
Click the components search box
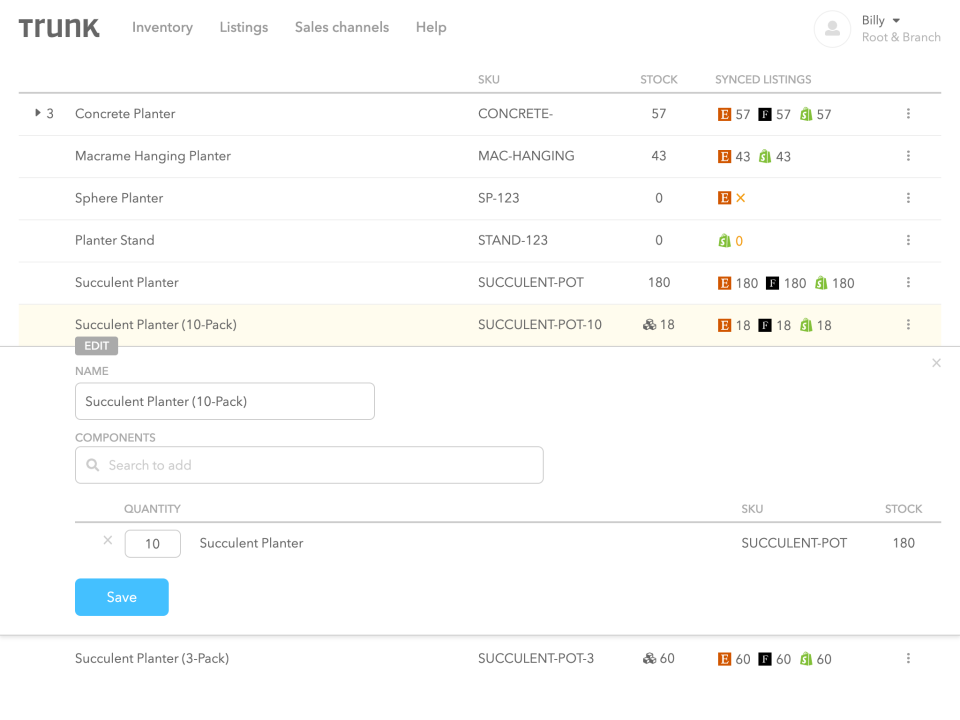309,465
